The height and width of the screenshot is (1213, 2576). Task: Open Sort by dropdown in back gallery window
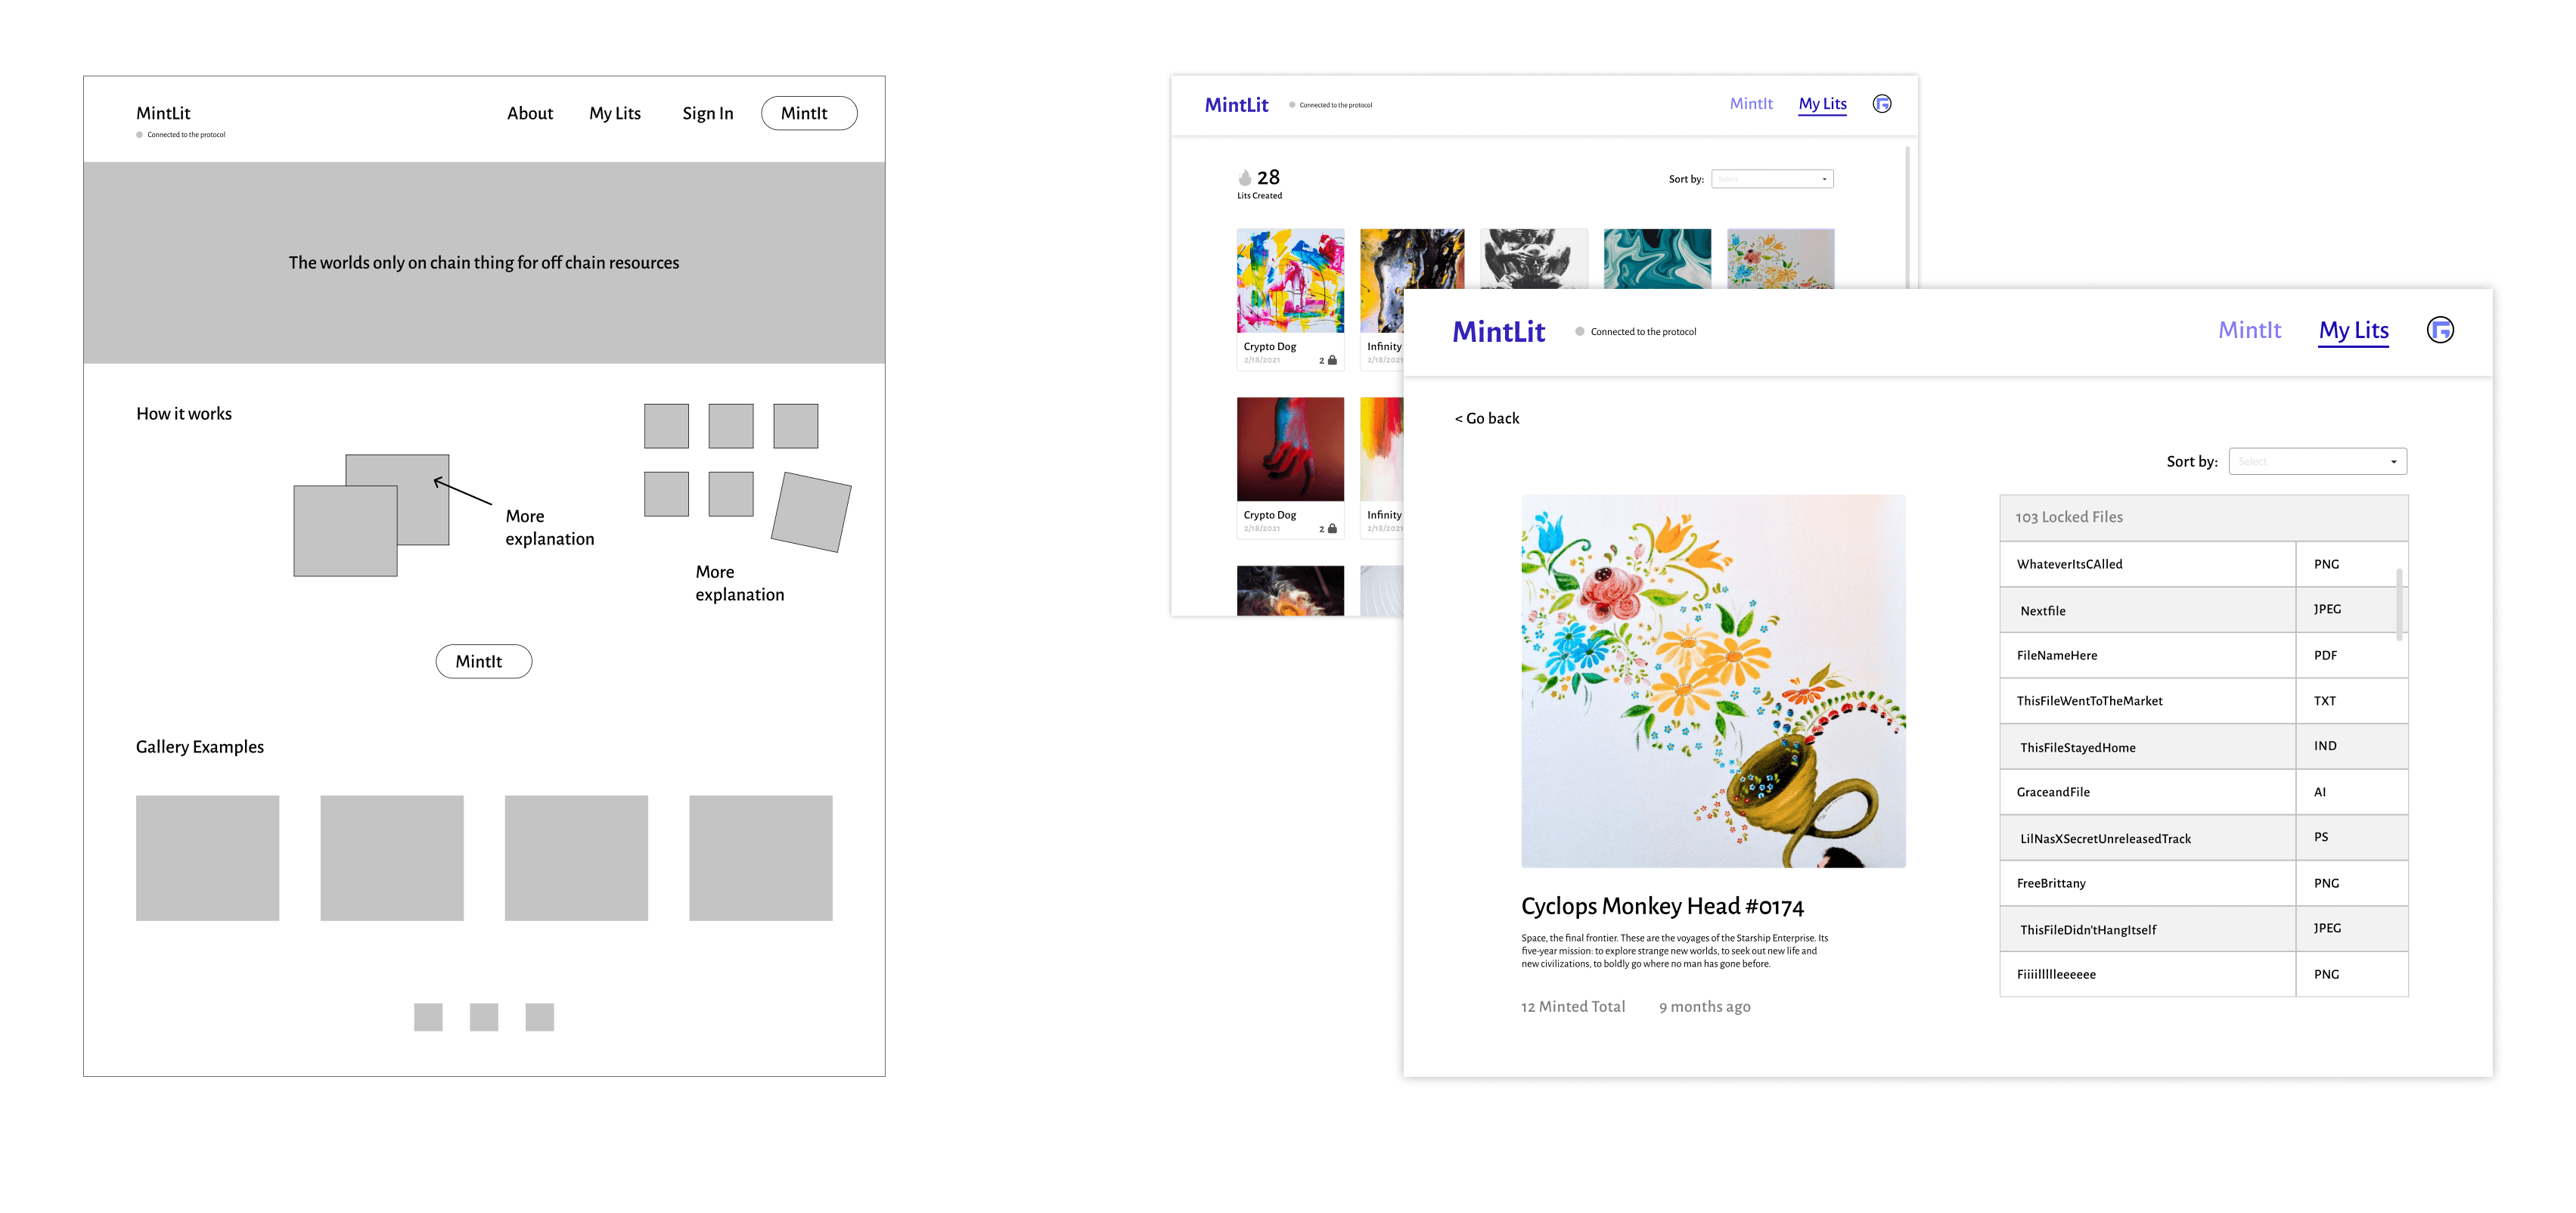[x=1771, y=179]
